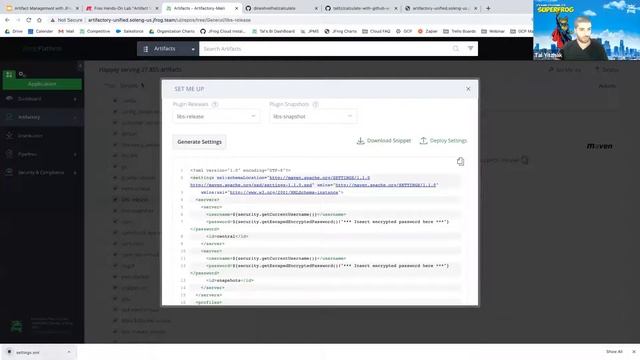Click the JFrog frog logo at sidebar bottom
640x360 pixels.
pyautogui.click(x=16, y=326)
